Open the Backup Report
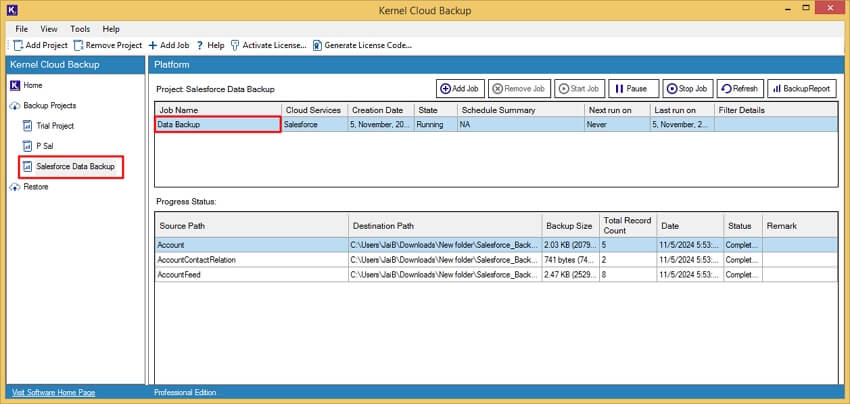This screenshot has height=404, width=850. coord(802,88)
